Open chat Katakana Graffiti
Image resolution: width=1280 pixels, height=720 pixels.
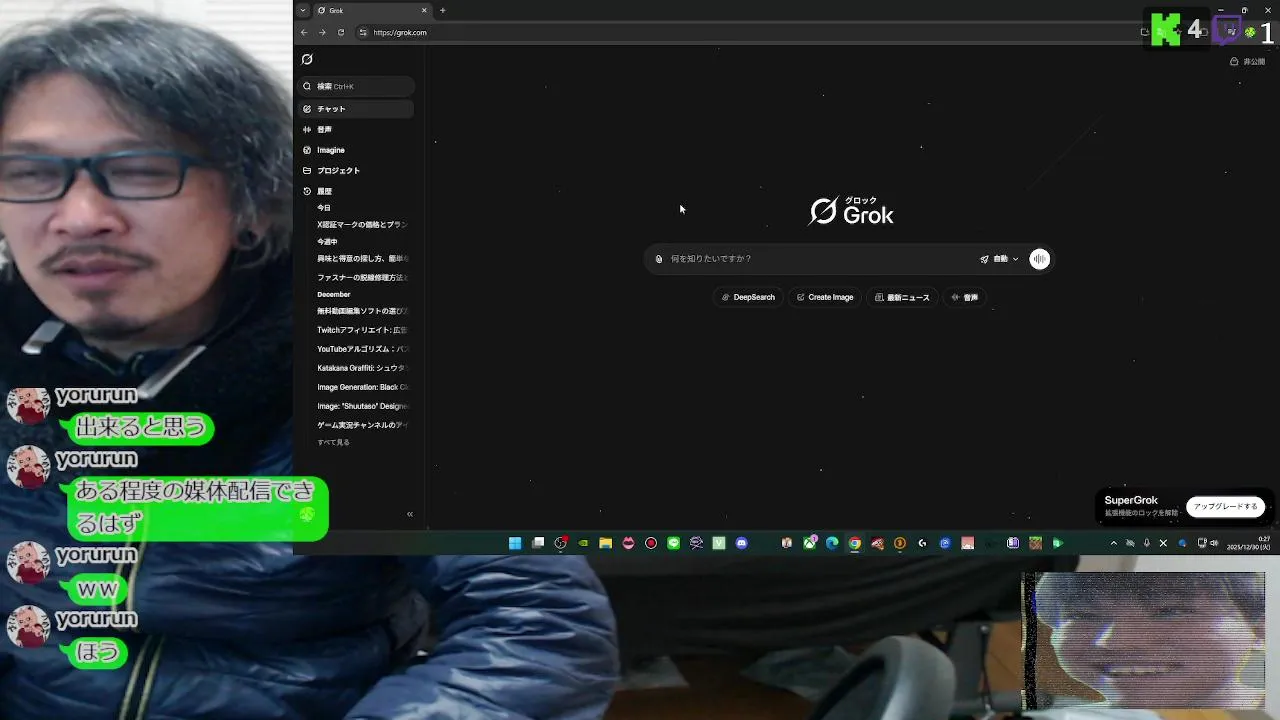coord(362,368)
